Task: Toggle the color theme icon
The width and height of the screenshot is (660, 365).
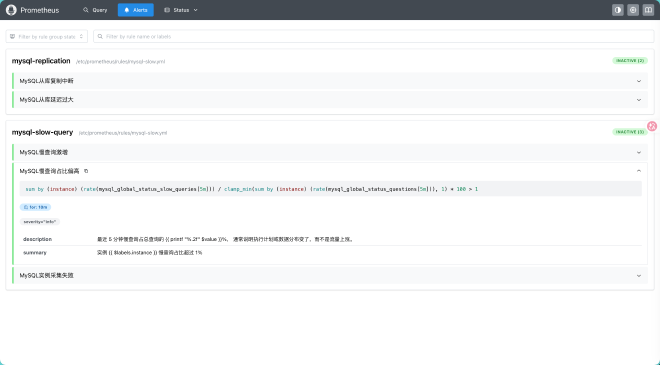Action: click(617, 10)
